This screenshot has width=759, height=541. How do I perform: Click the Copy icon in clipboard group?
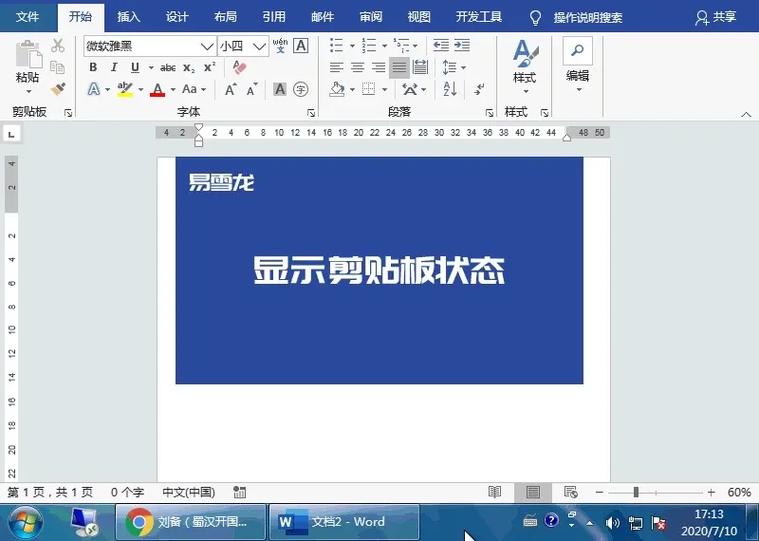coord(58,67)
